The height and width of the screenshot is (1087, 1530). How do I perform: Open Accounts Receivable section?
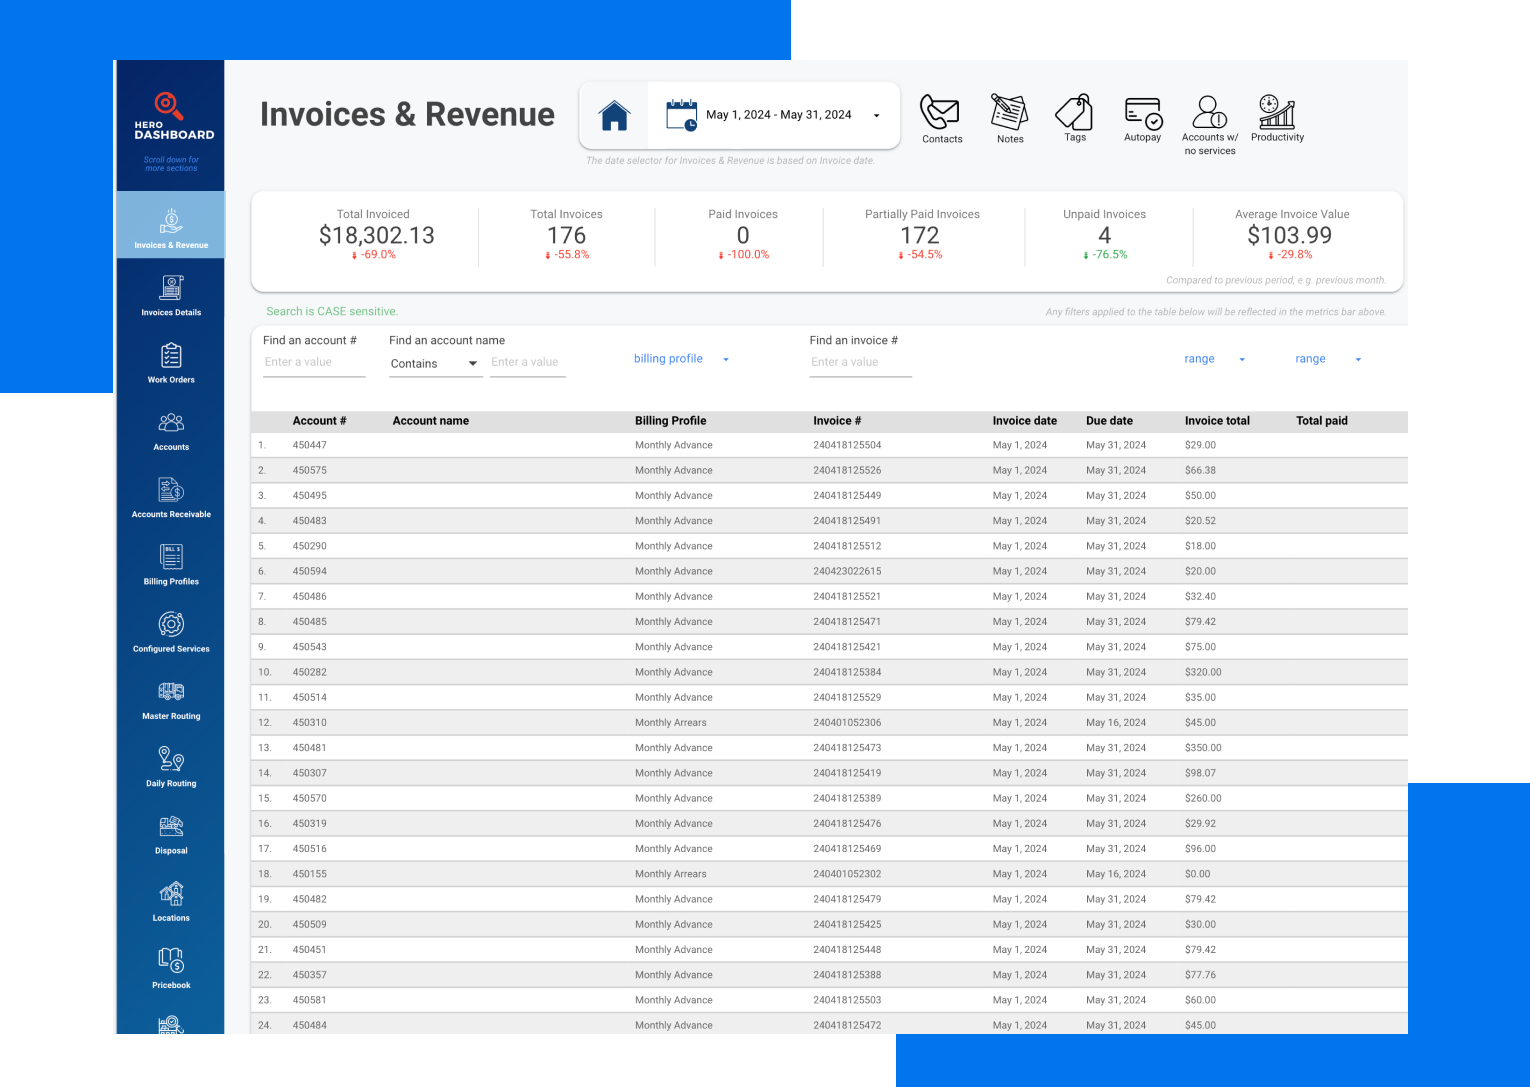coord(171,497)
